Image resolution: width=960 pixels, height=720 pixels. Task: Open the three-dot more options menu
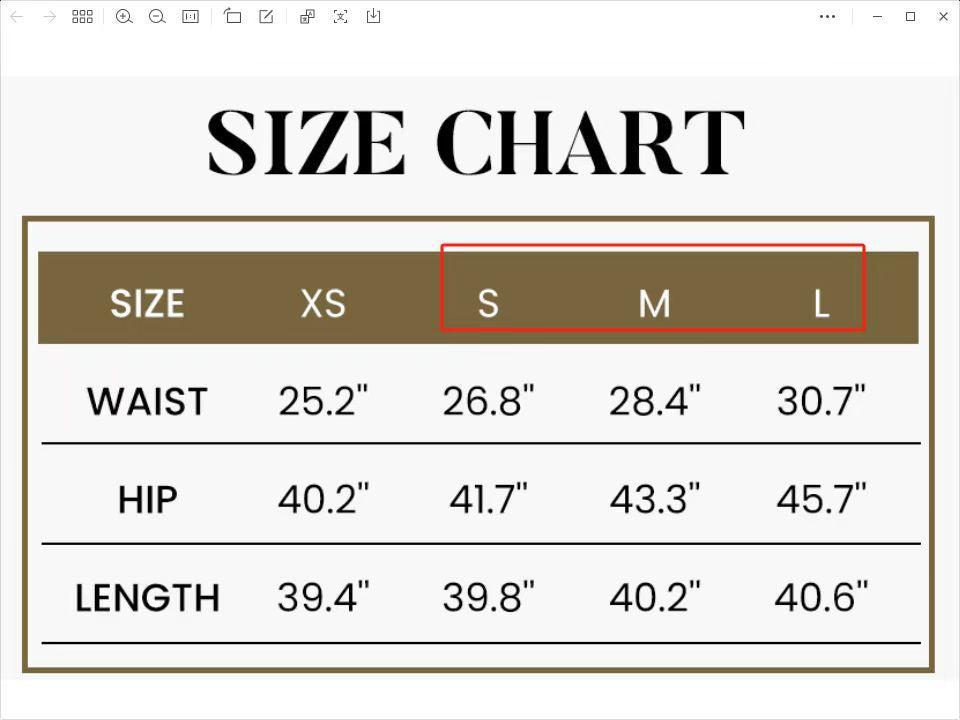coord(827,17)
